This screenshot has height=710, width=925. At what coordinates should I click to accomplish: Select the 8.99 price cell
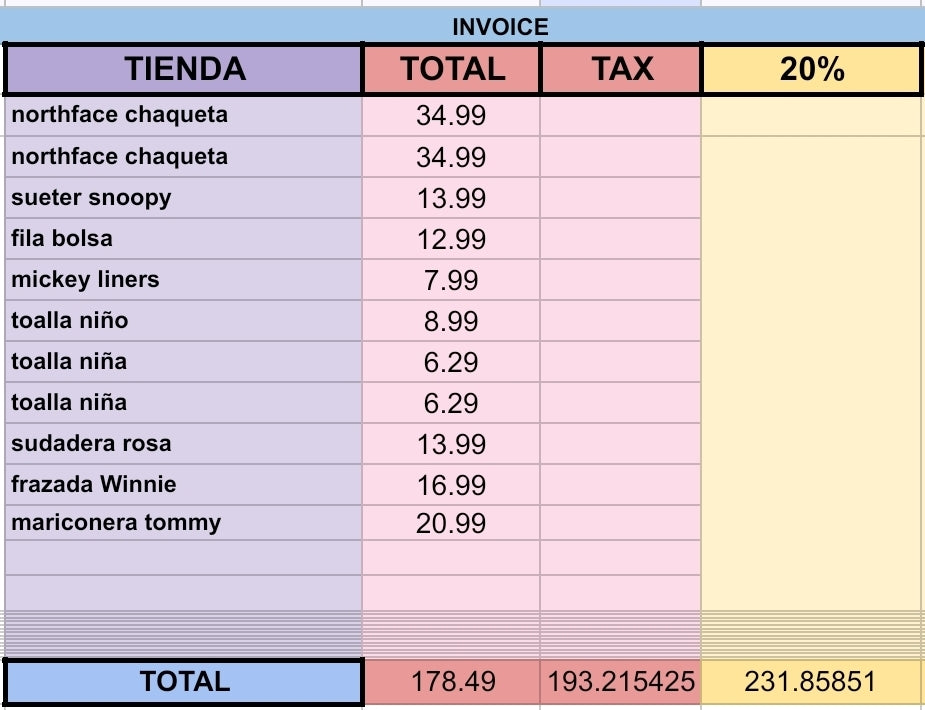click(452, 321)
